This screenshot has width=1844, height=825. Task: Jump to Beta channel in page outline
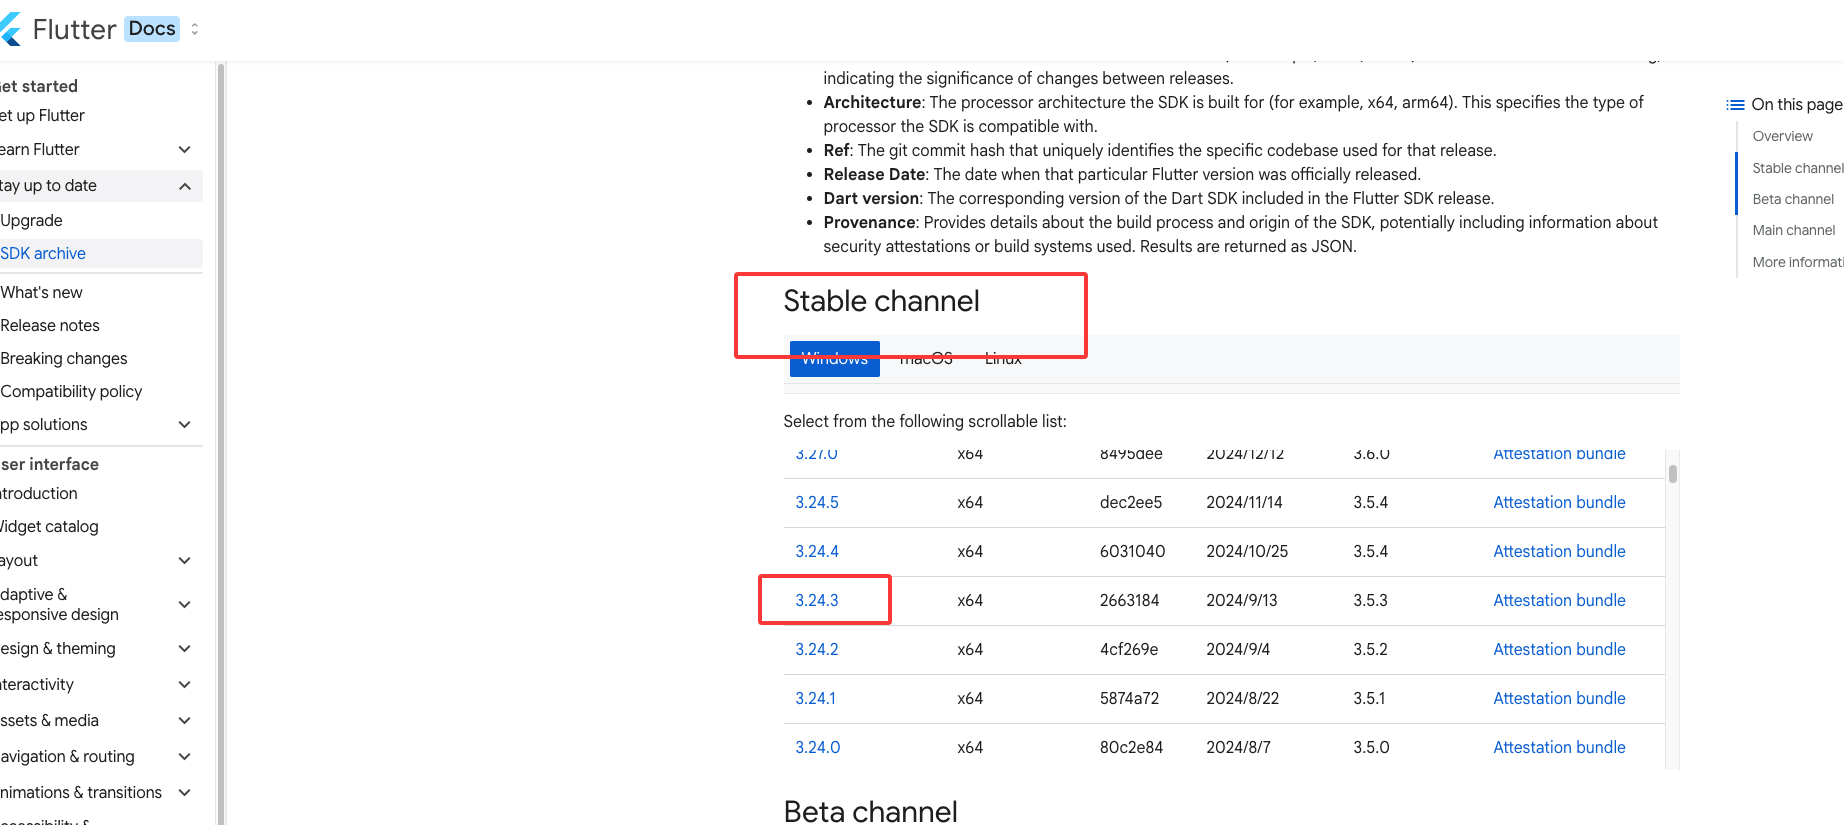point(1792,199)
